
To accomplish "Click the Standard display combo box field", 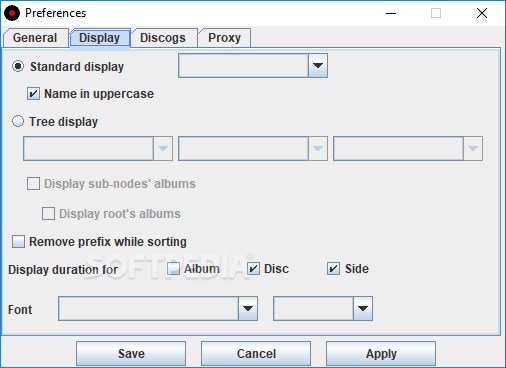I will click(x=243, y=65).
